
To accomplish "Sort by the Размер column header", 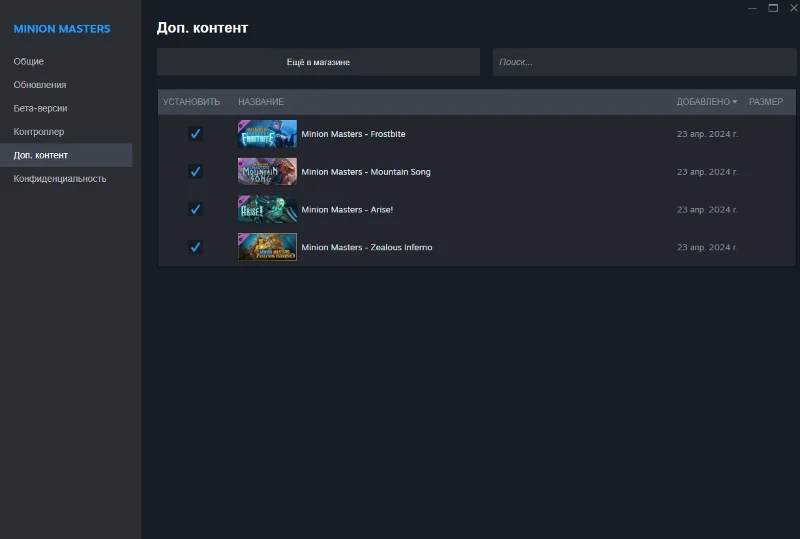I will [766, 102].
